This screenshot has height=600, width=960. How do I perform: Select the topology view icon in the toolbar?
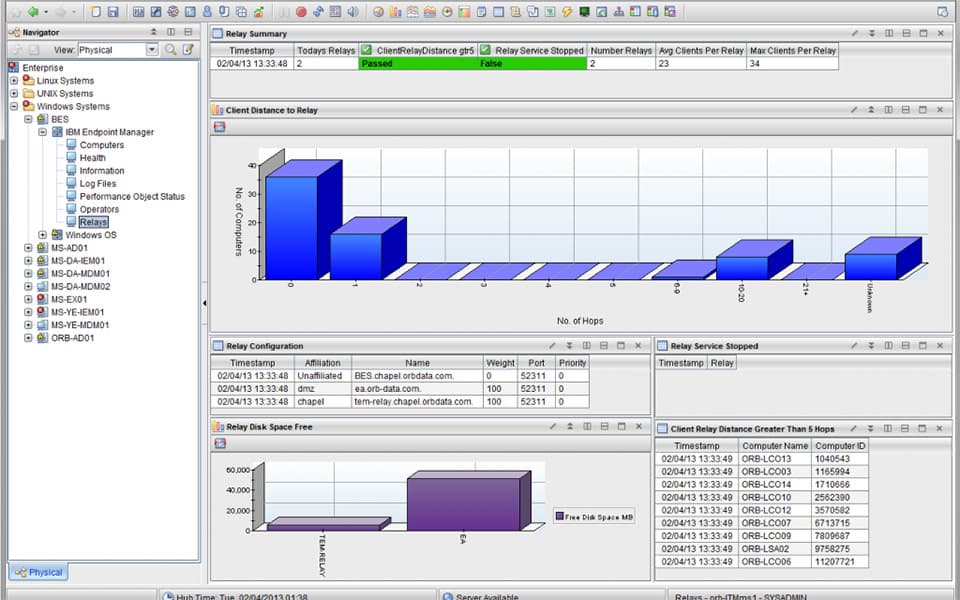click(618, 12)
